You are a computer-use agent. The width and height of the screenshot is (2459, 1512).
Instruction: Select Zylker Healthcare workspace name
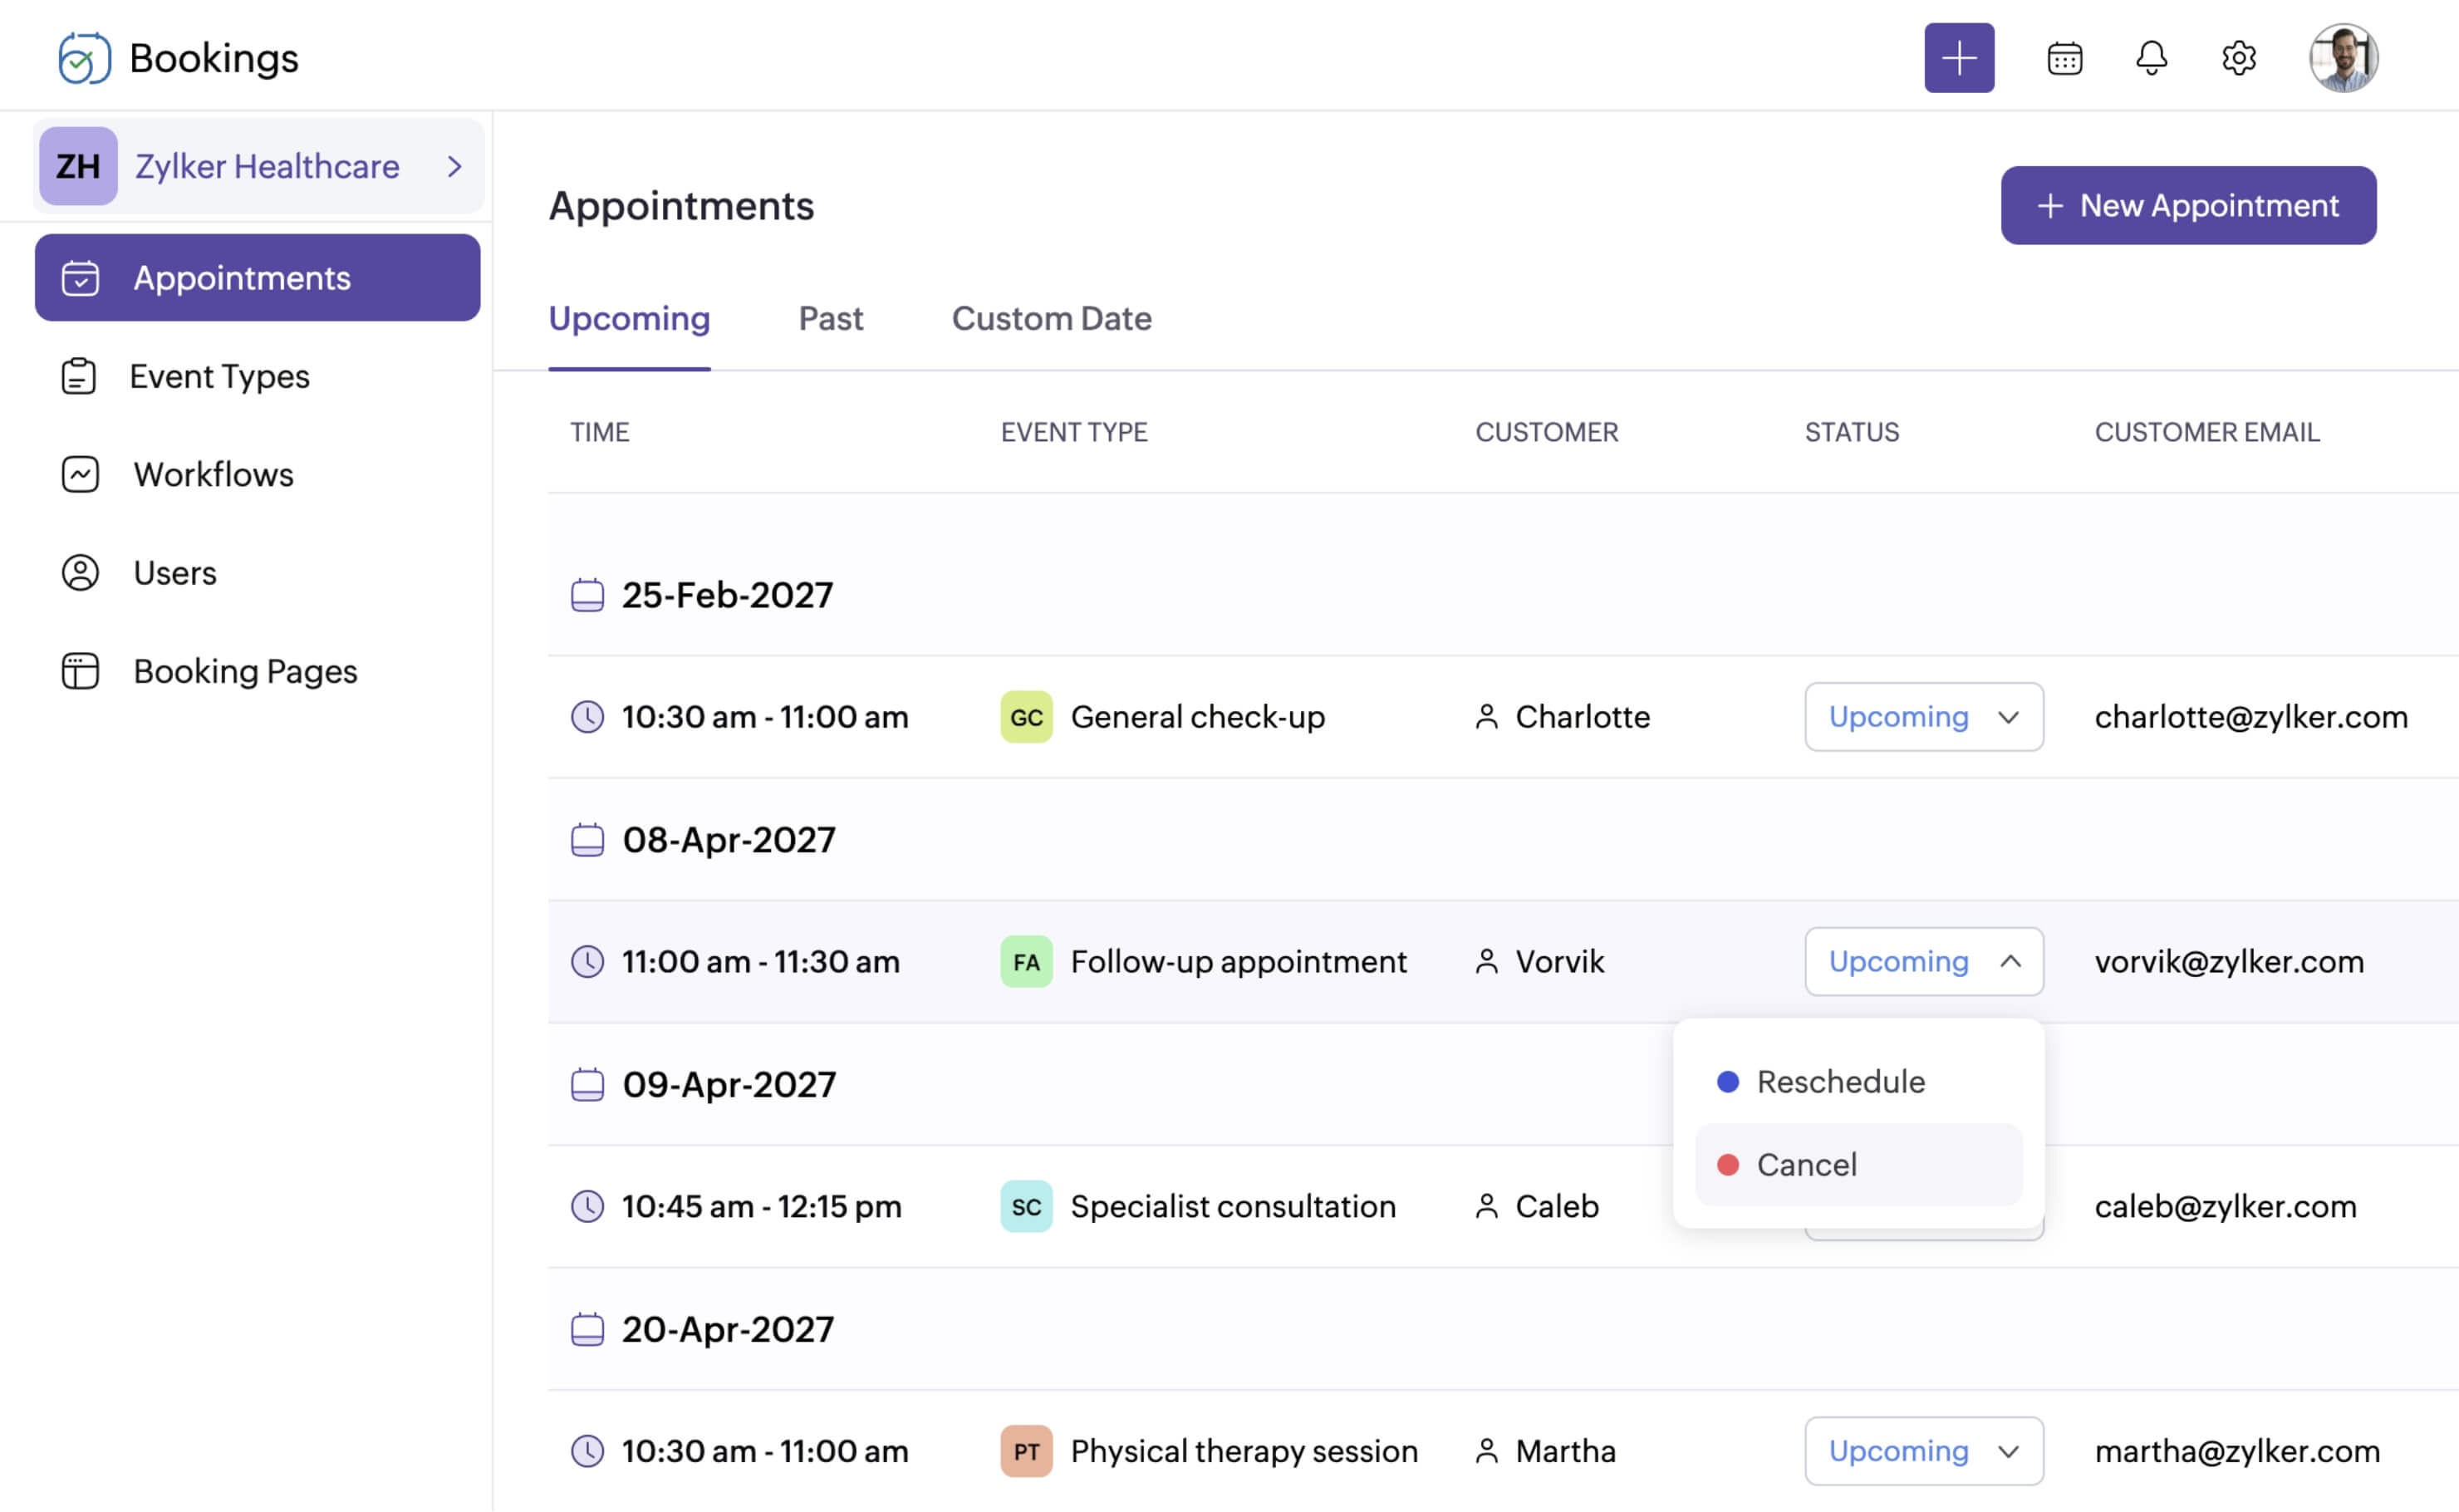pyautogui.click(x=267, y=166)
